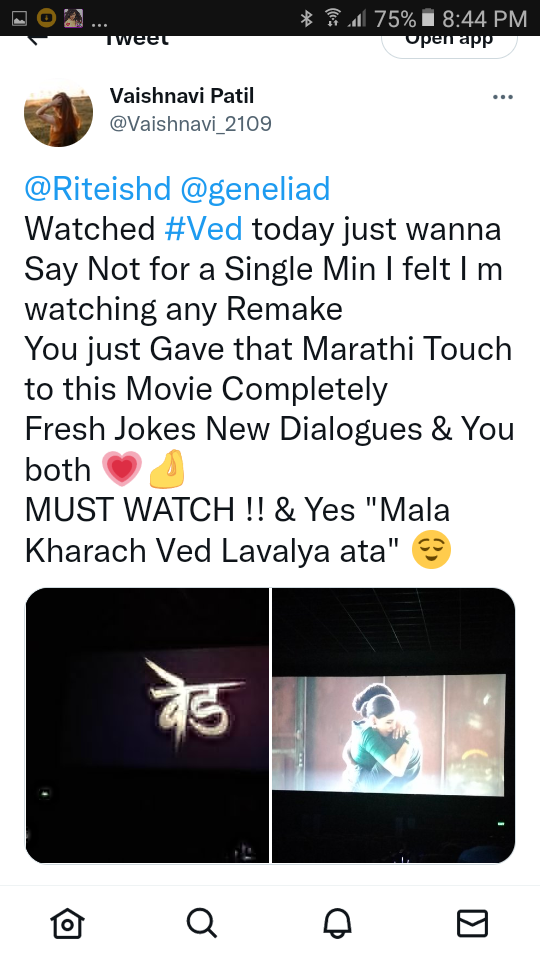This screenshot has height=960, width=540.
Task: Open the Search magnifier icon
Action: tap(202, 923)
